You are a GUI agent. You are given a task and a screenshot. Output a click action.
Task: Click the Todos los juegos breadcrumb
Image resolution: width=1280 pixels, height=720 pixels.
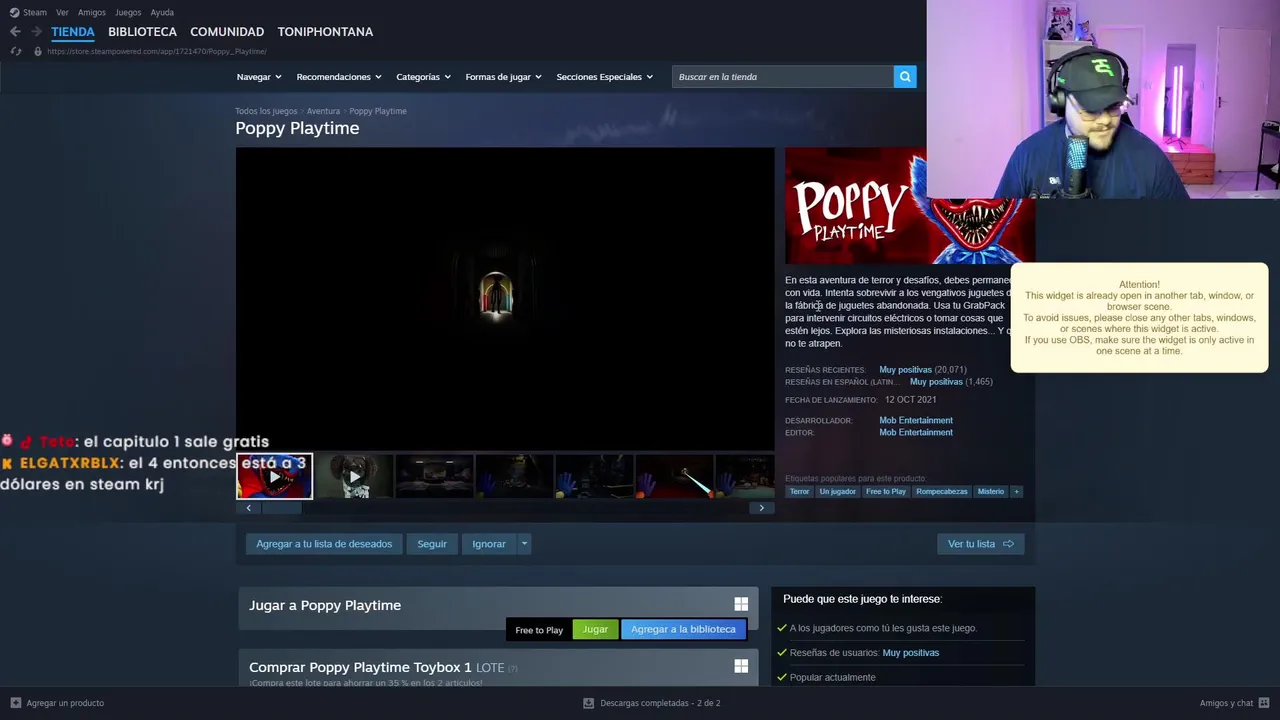coord(266,111)
